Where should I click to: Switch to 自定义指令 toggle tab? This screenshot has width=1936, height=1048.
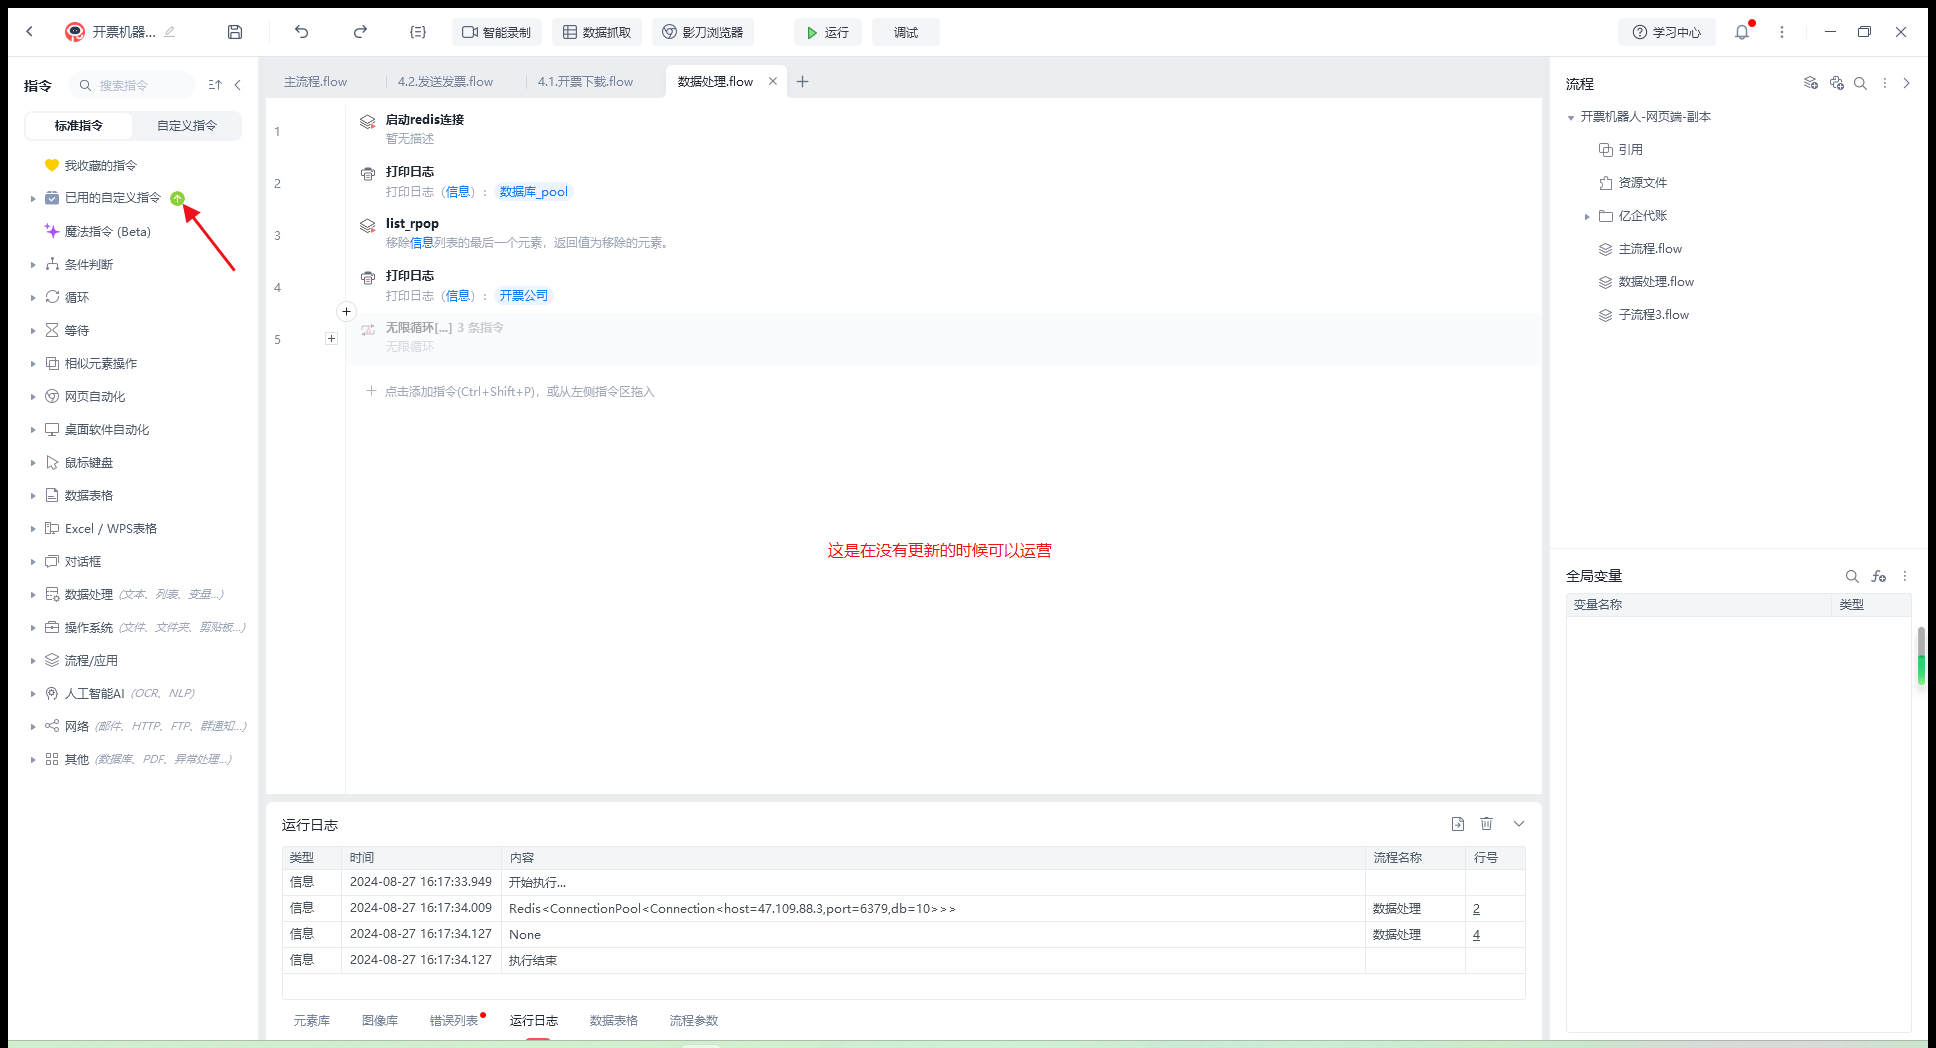click(187, 126)
